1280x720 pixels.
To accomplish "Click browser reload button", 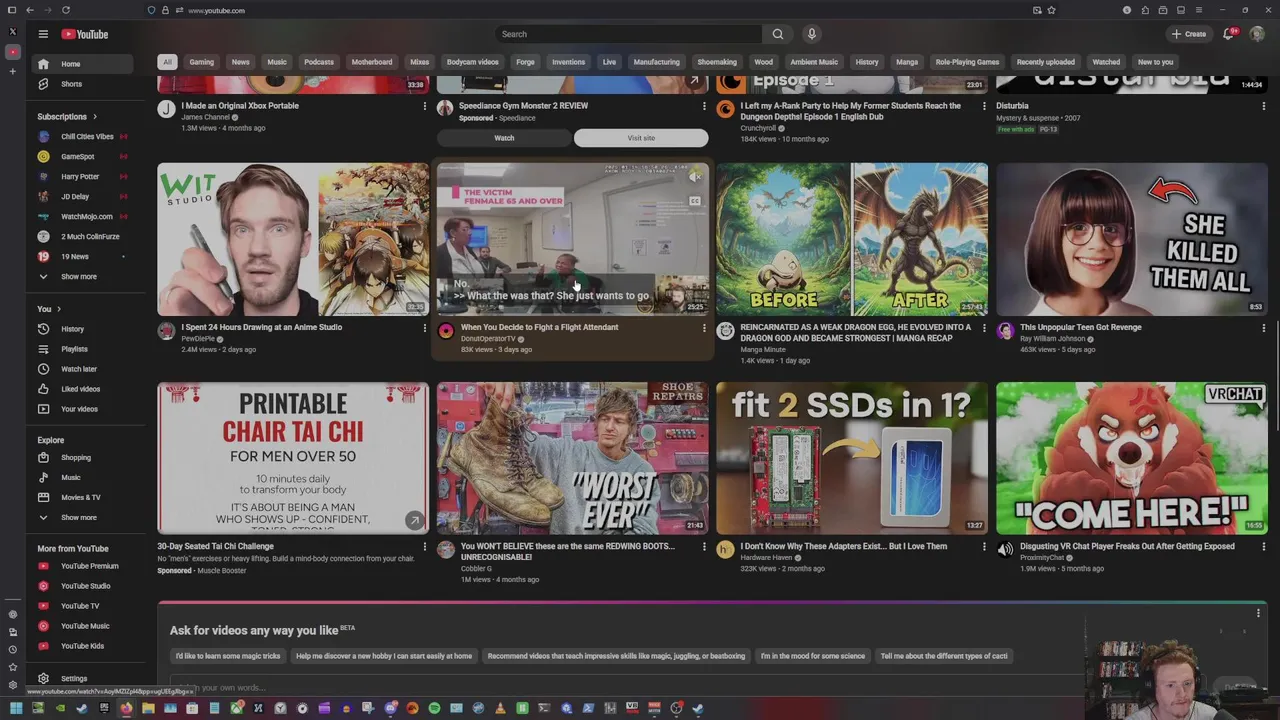I will (66, 10).
